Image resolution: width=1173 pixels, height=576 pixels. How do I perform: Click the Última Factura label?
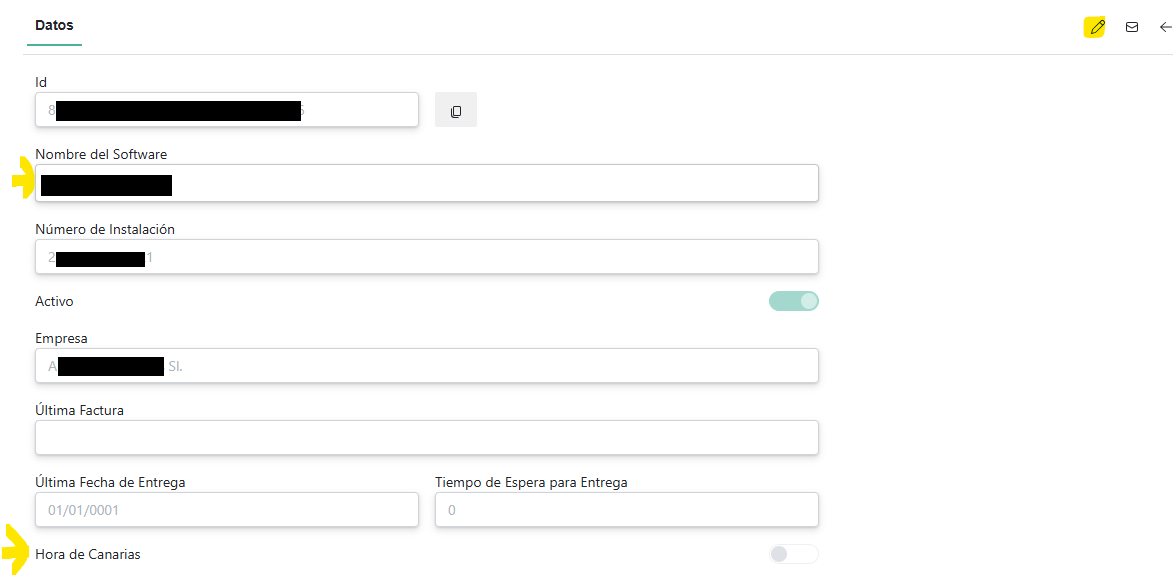pos(79,410)
